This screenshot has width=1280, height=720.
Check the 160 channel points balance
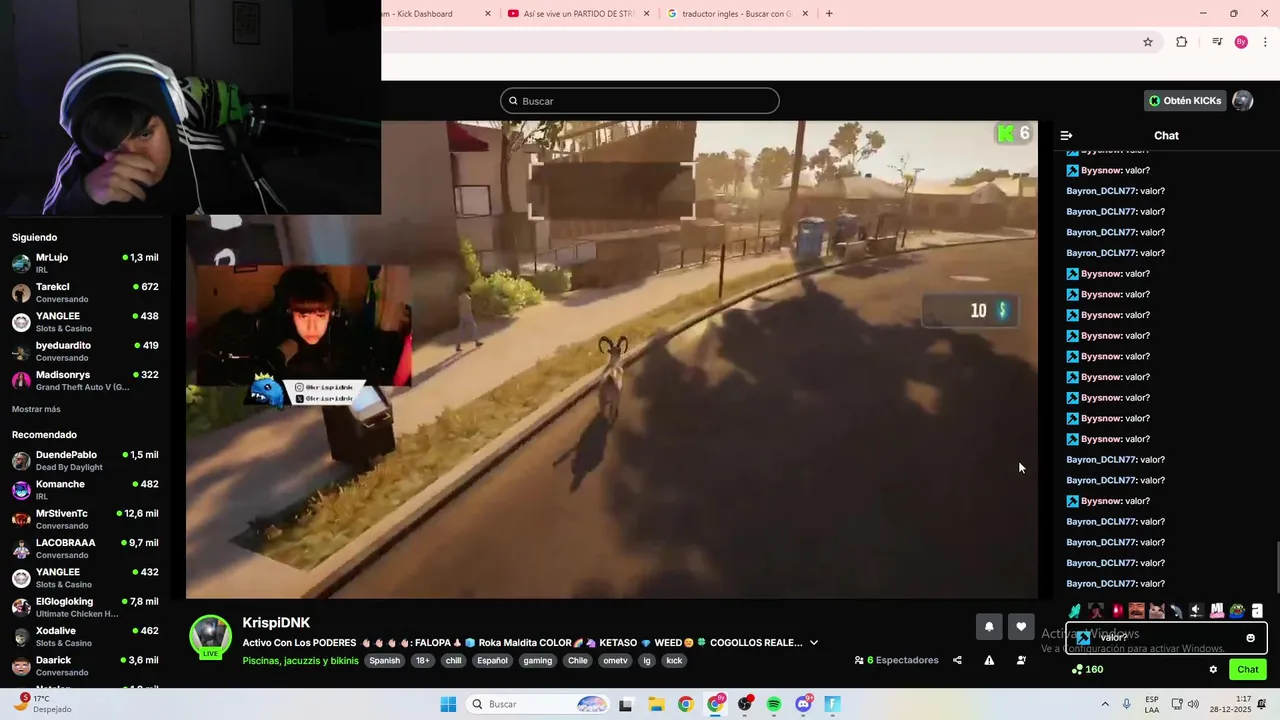(1087, 670)
